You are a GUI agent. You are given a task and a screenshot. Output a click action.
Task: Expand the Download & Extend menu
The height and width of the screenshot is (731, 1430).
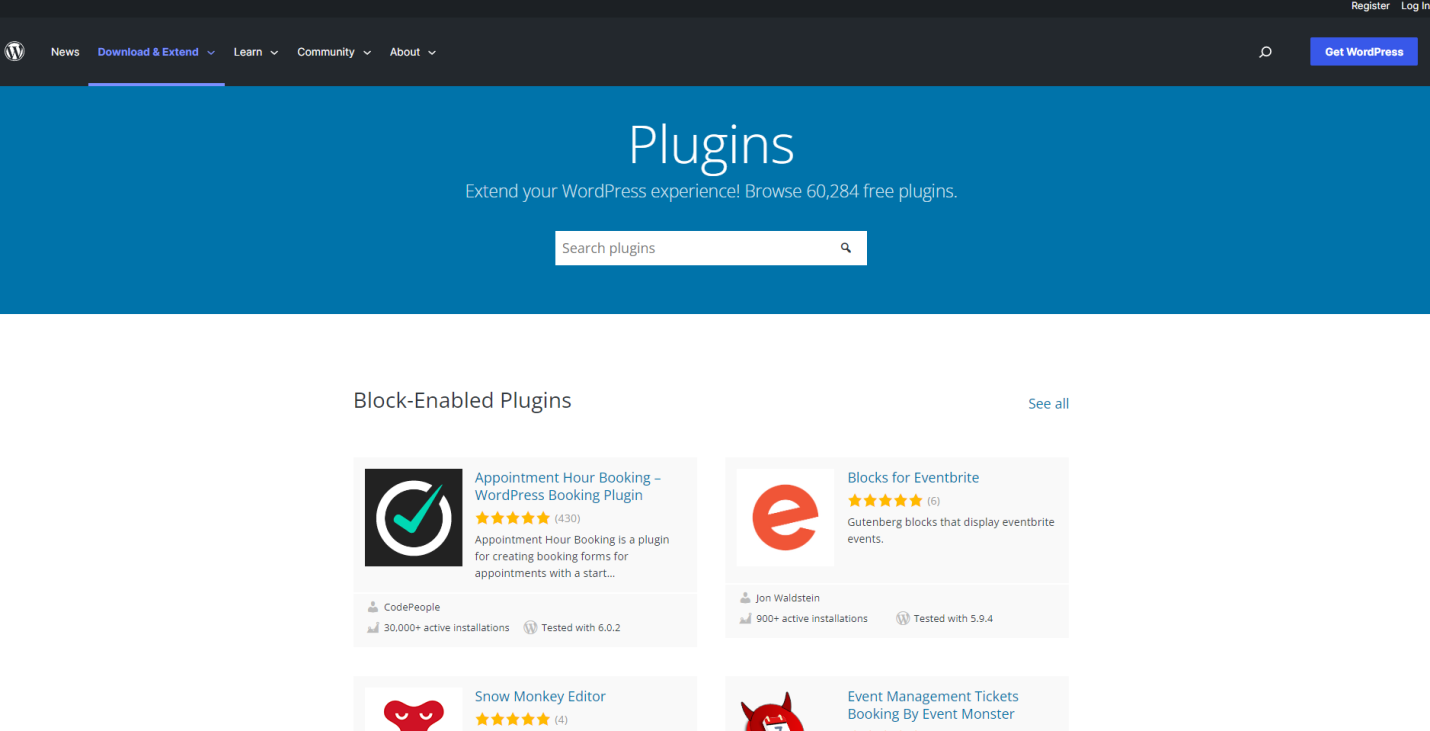pyautogui.click(x=156, y=52)
